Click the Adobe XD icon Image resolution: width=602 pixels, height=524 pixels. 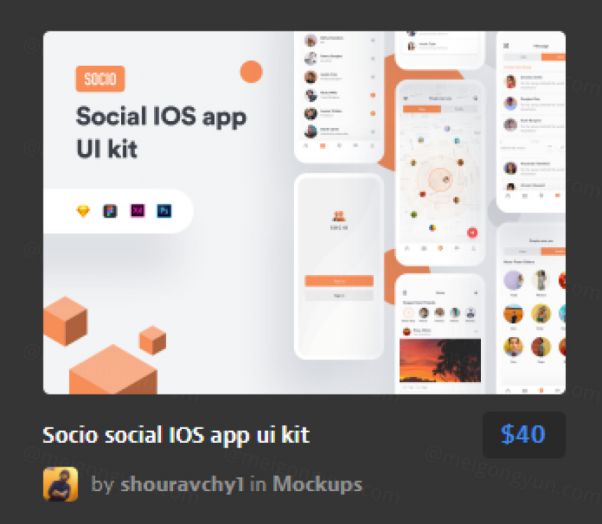pos(137,210)
